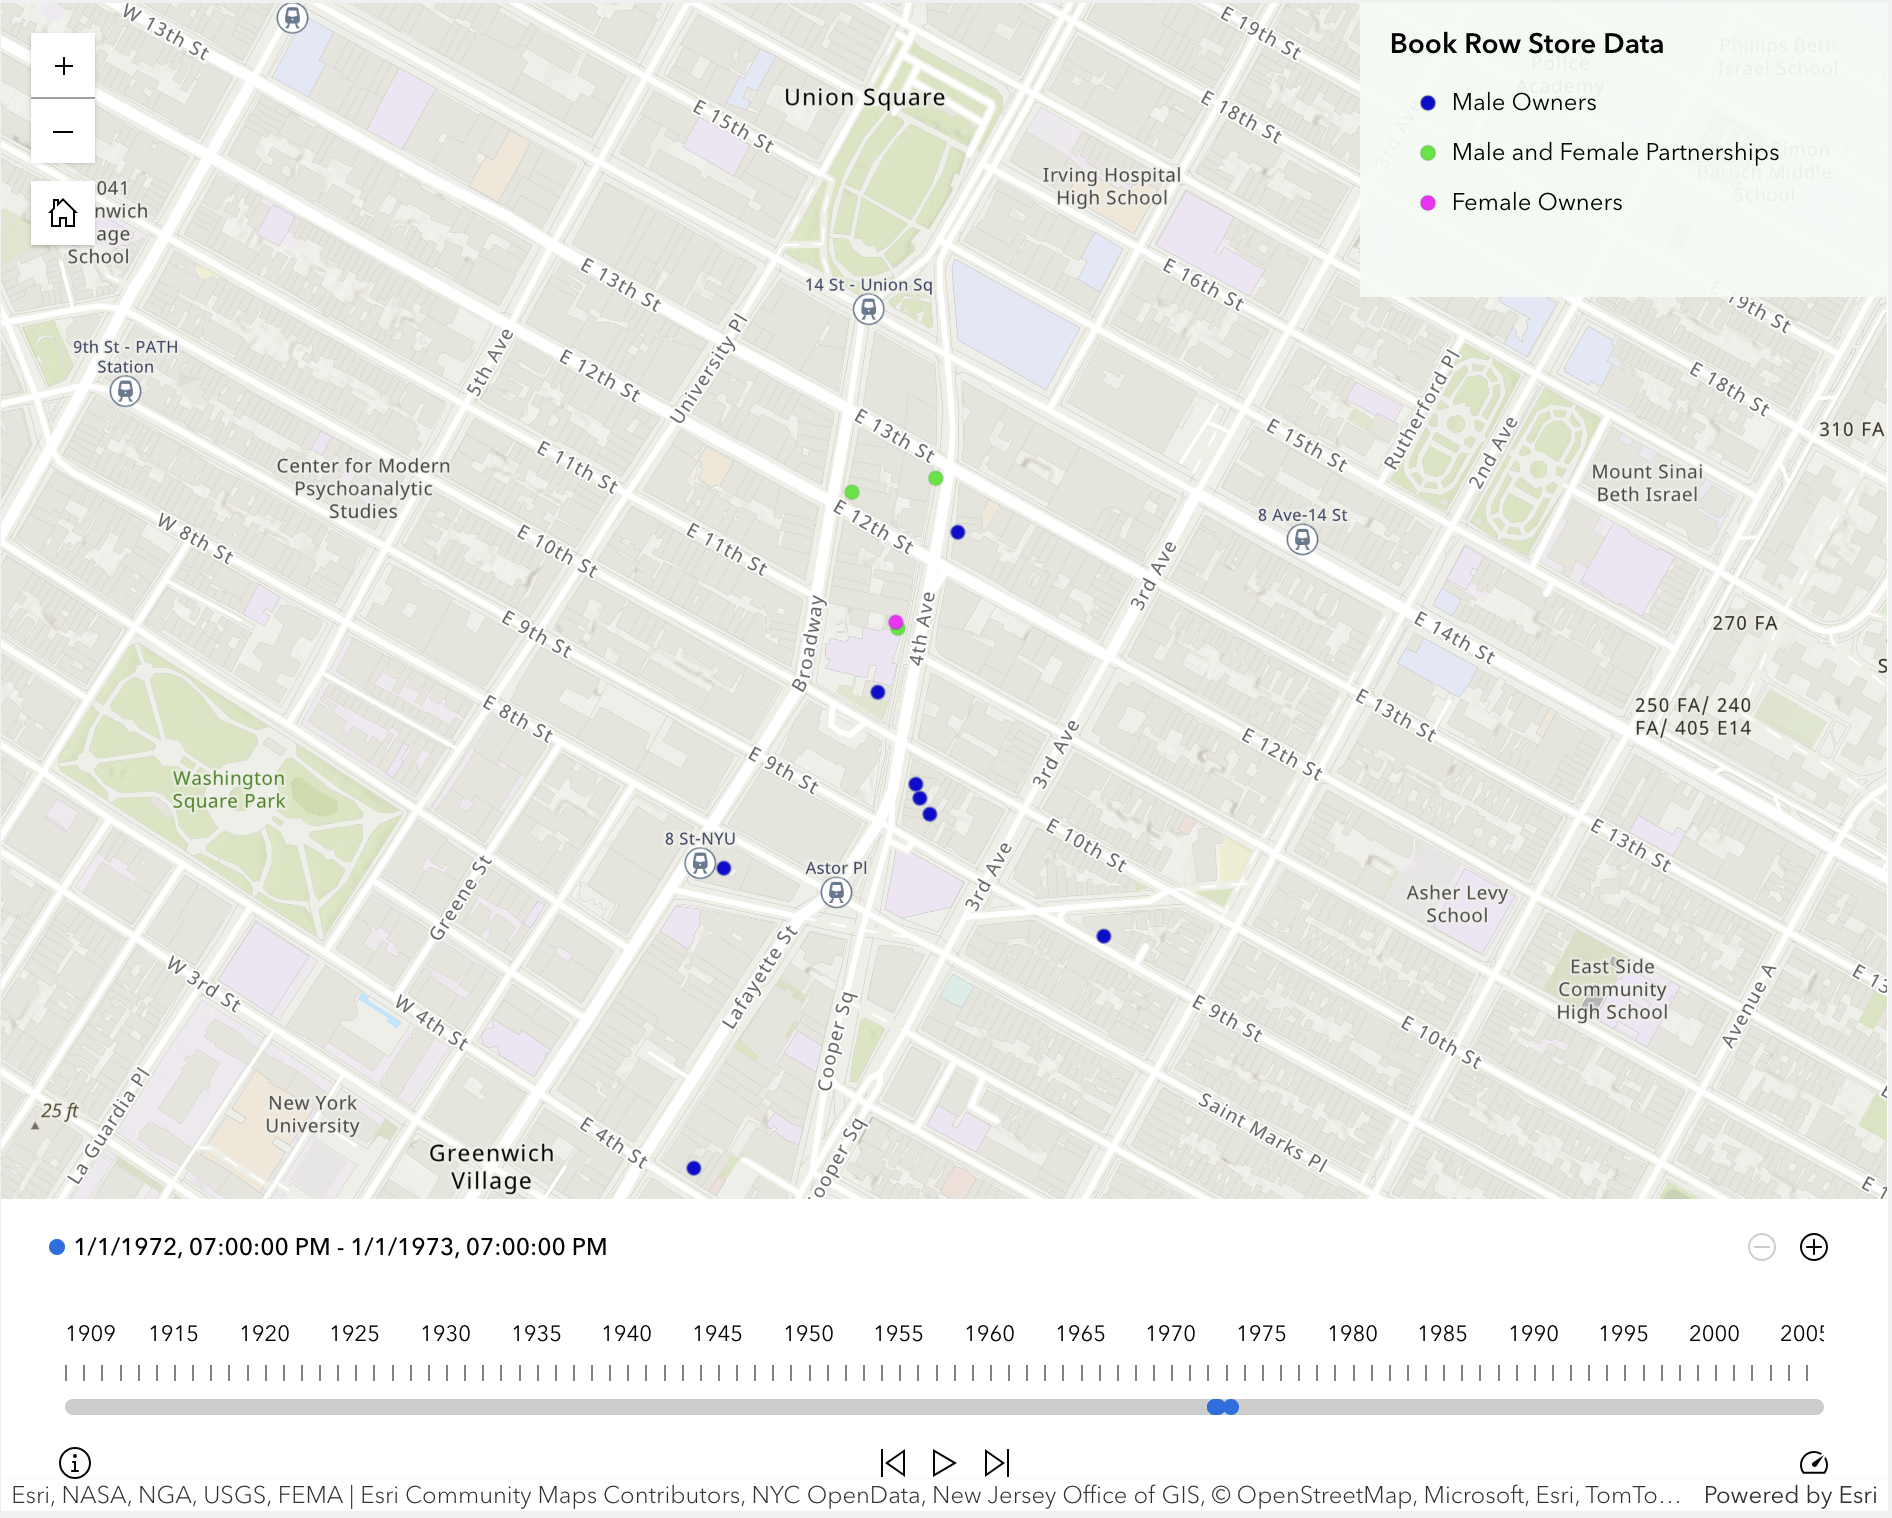Screen dimensions: 1892x1518
Task: Select blue store point near E 4th St
Action: [694, 1168]
